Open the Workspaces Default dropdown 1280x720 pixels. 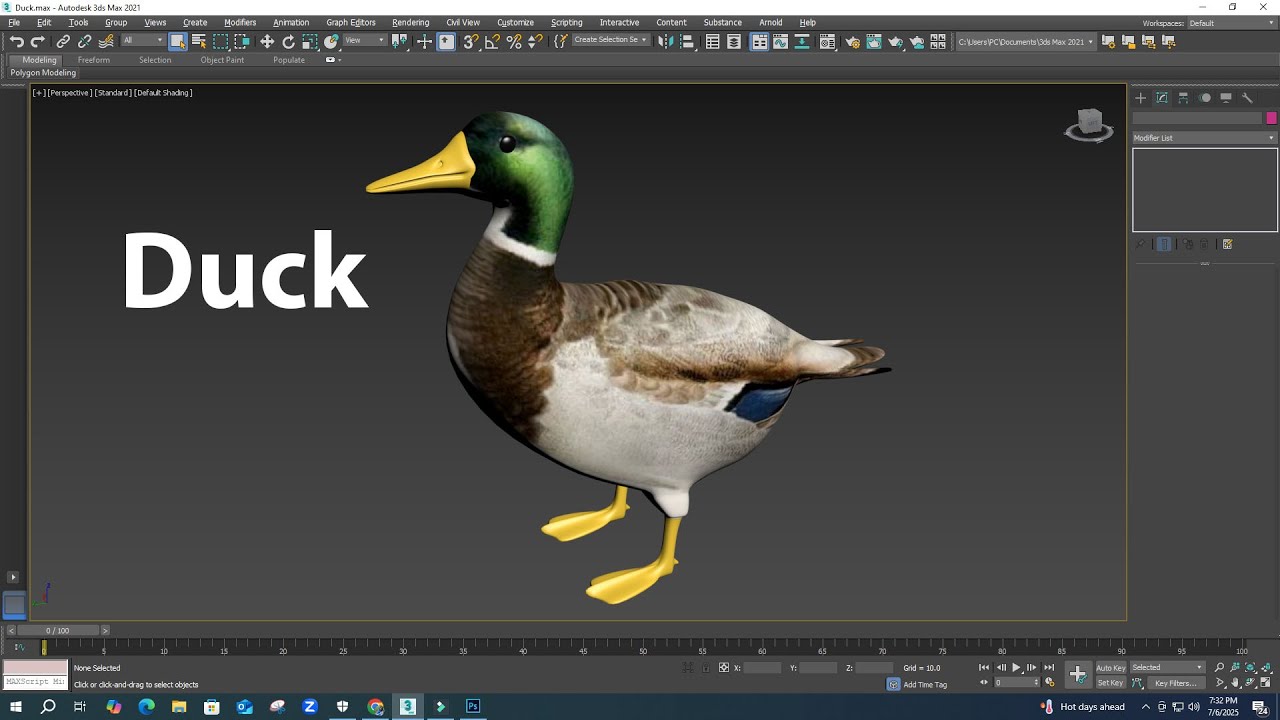pyautogui.click(x=1231, y=23)
